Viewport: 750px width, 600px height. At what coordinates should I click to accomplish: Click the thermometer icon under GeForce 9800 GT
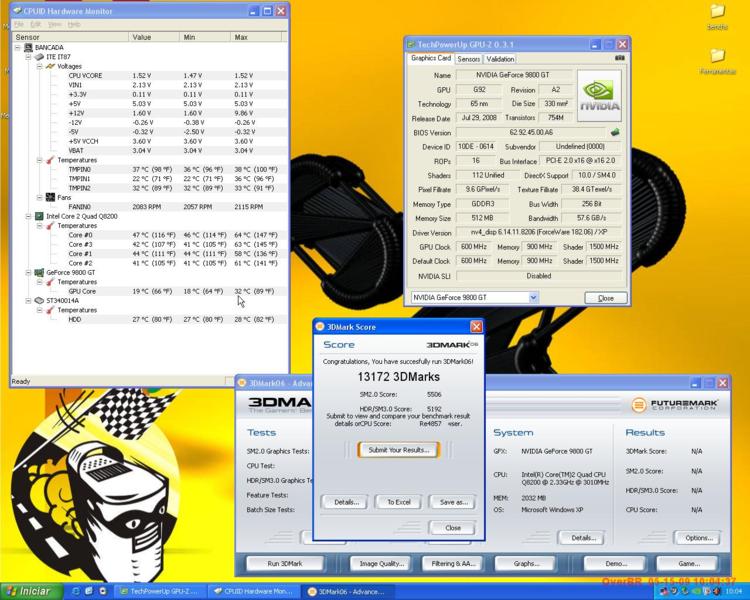[x=50, y=282]
